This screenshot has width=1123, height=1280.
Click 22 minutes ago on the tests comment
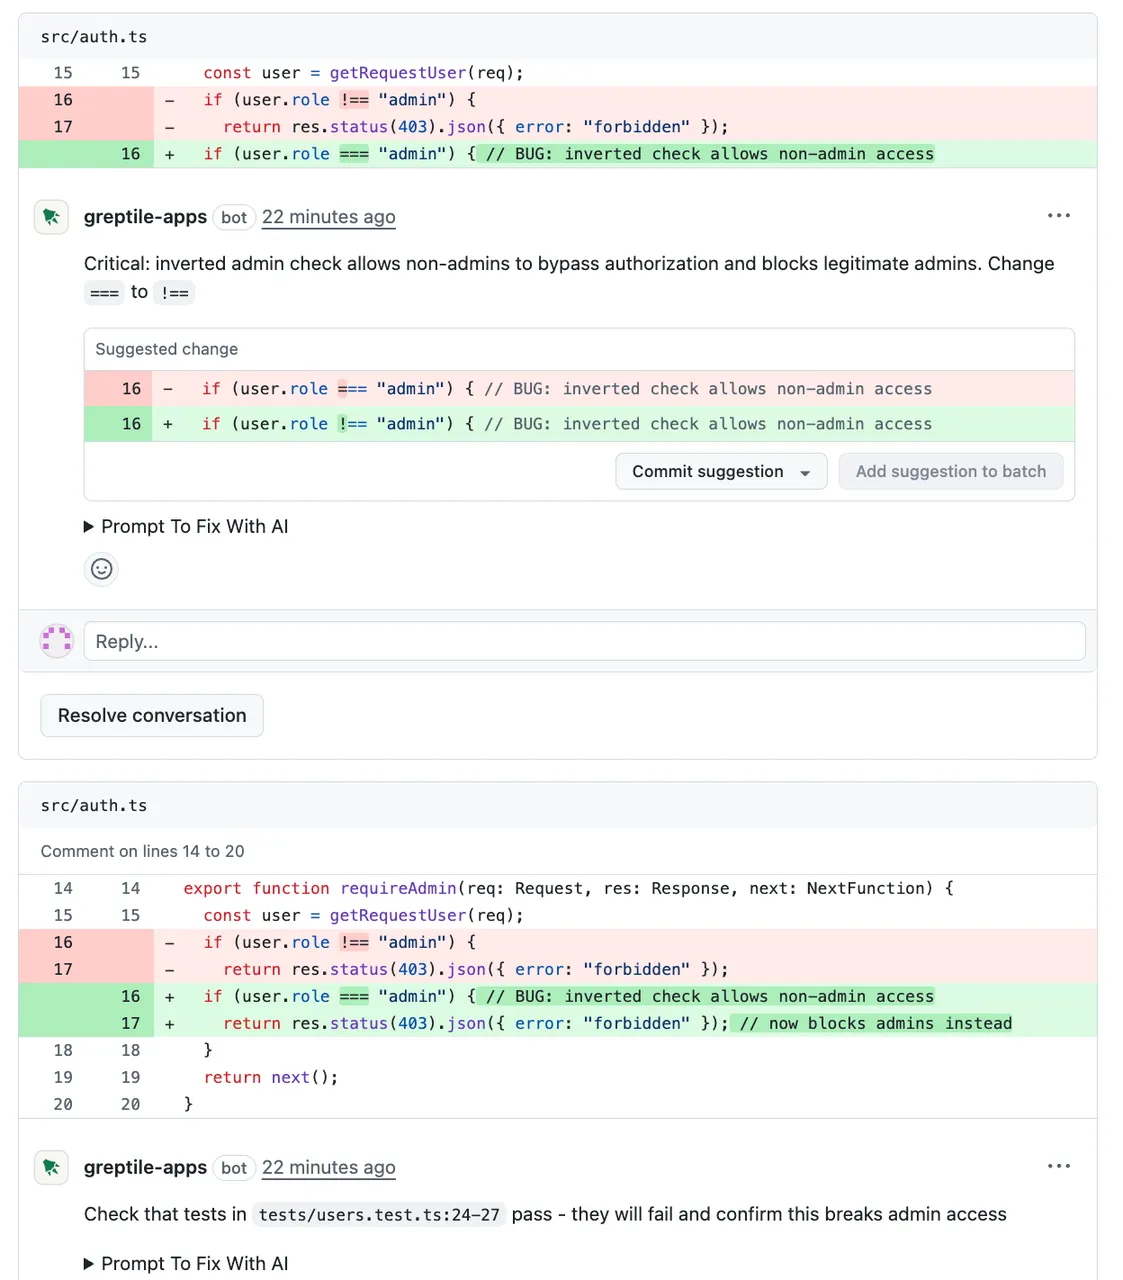point(328,1167)
